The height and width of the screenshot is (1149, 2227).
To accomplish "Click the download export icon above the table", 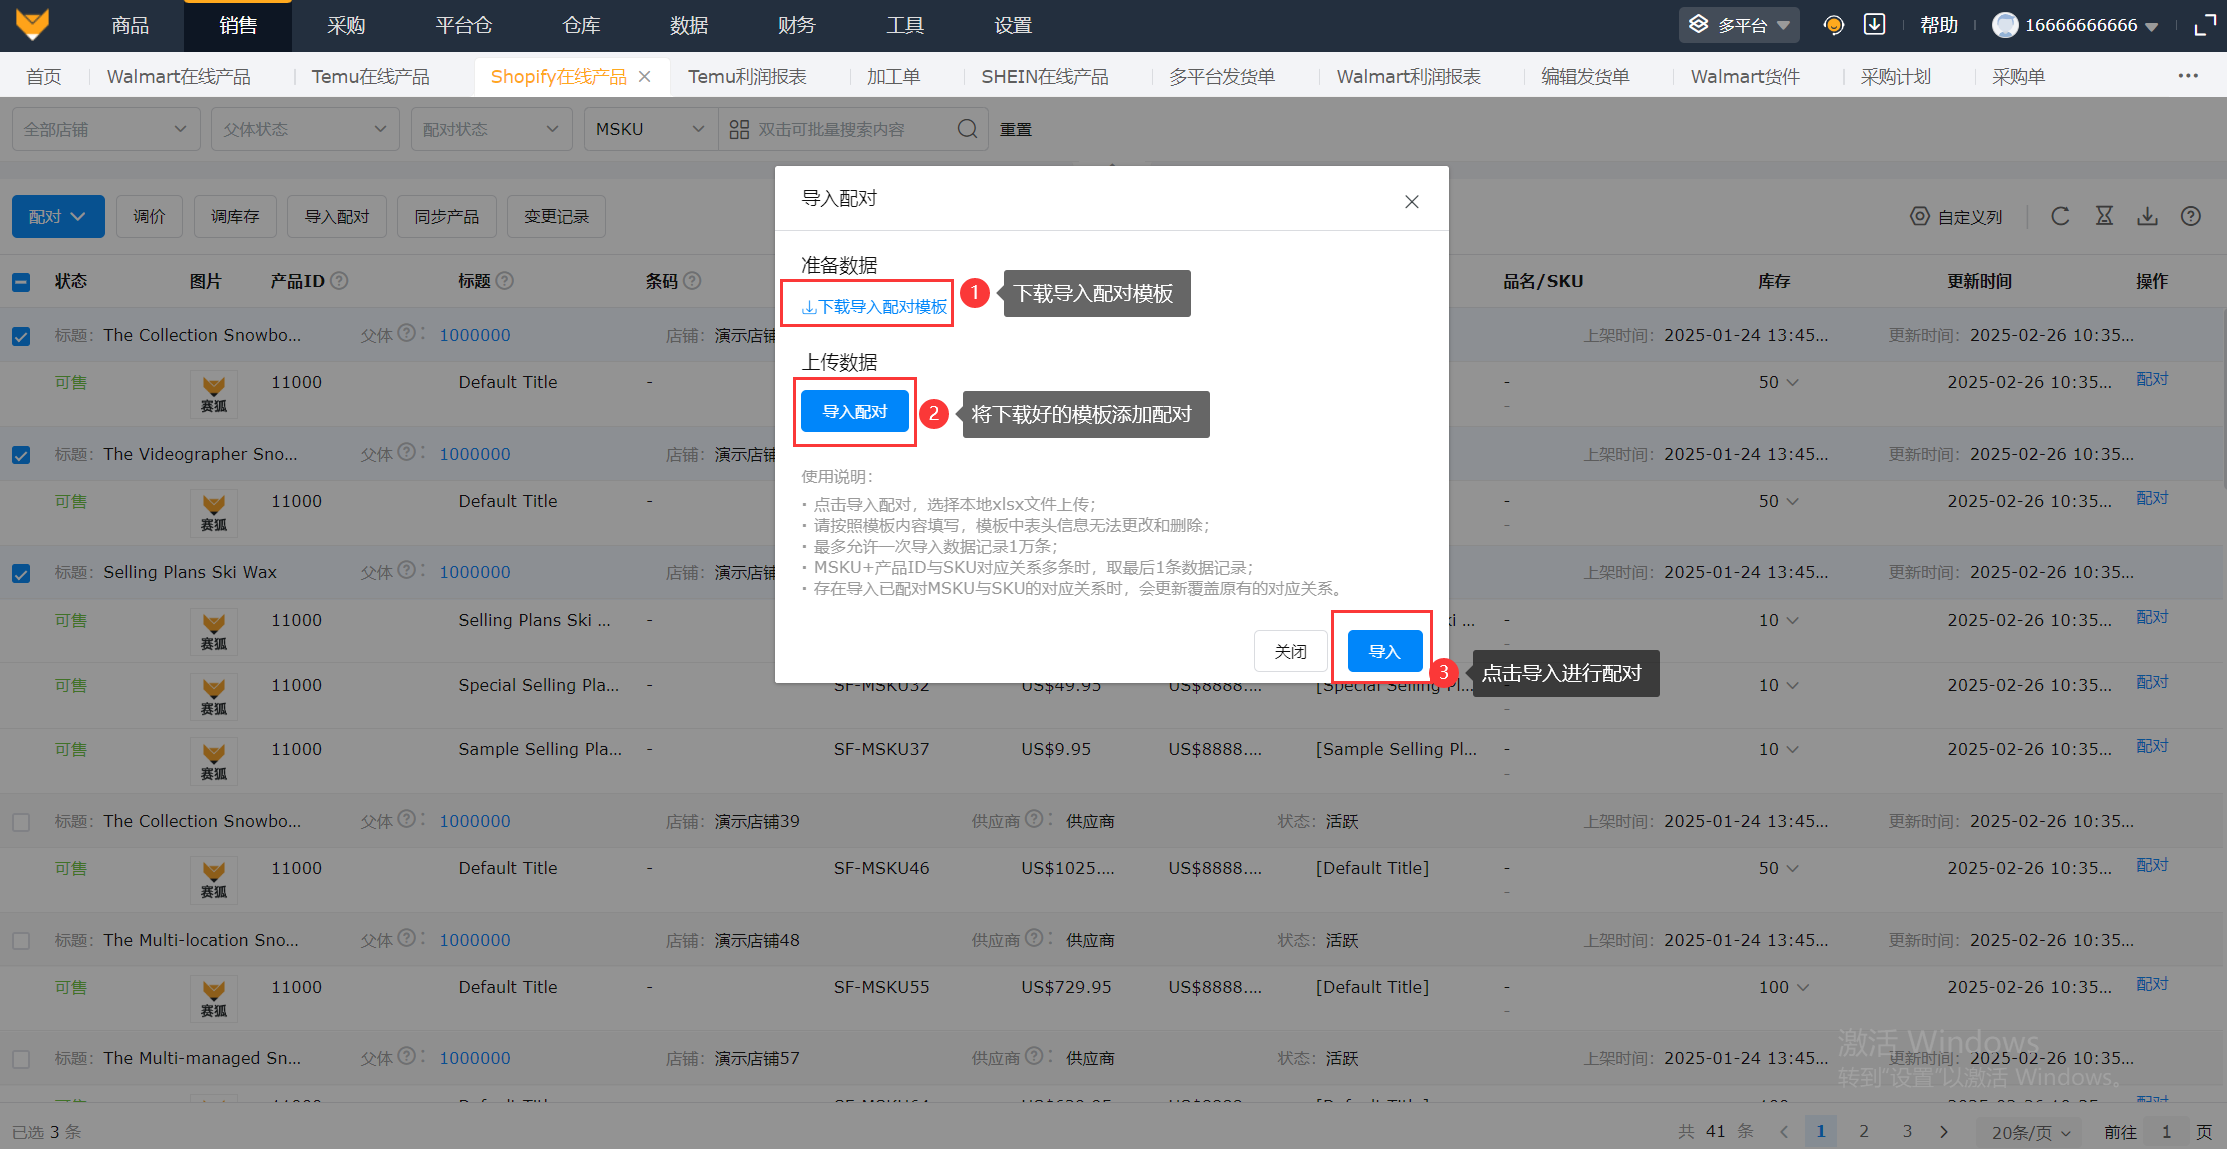I will click(x=2147, y=216).
